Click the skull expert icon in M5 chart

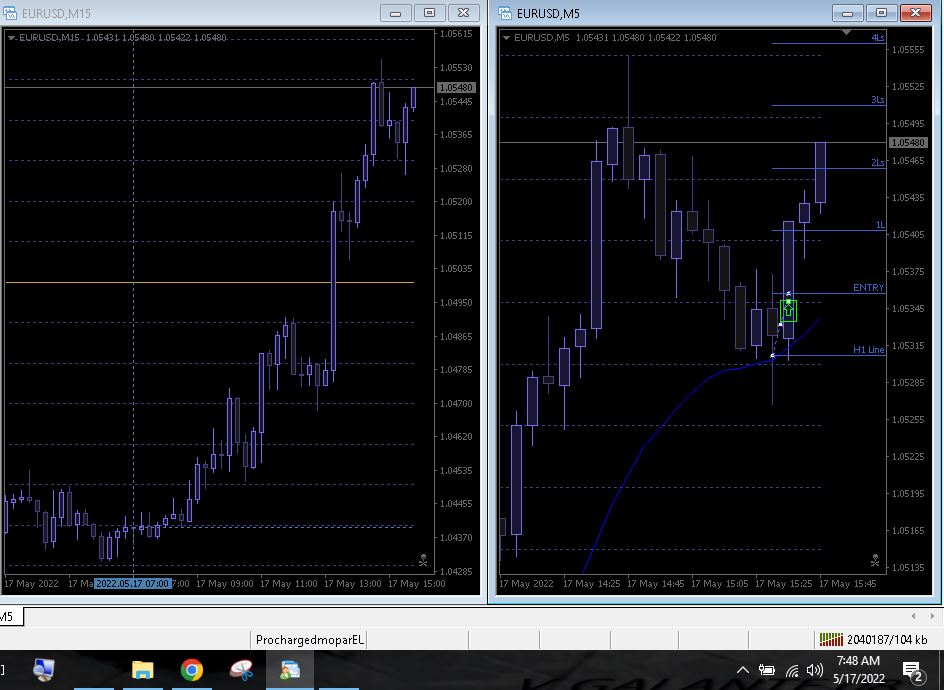875,560
